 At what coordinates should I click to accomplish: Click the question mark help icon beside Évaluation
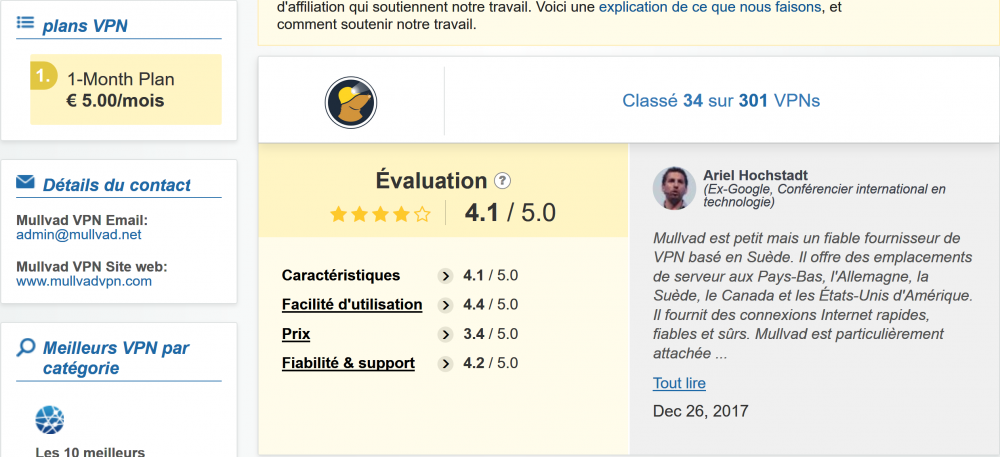[503, 181]
